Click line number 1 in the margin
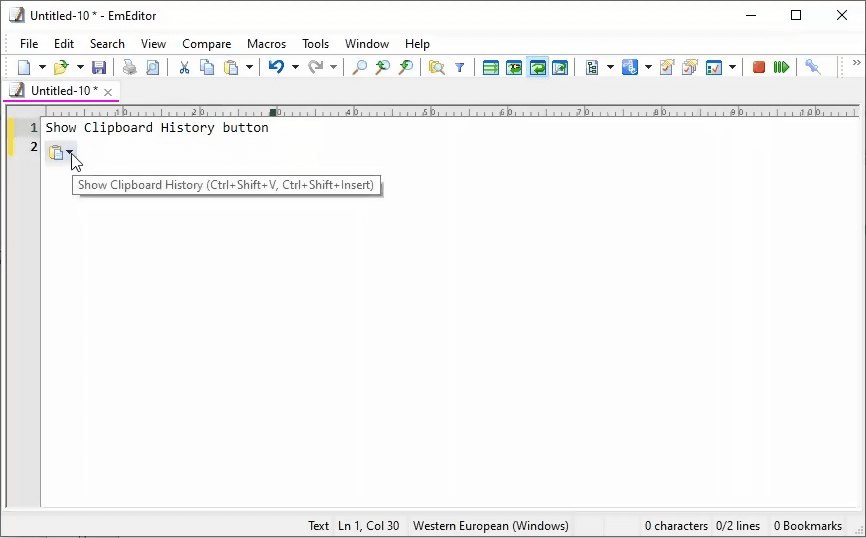The width and height of the screenshot is (866, 538). coord(34,128)
